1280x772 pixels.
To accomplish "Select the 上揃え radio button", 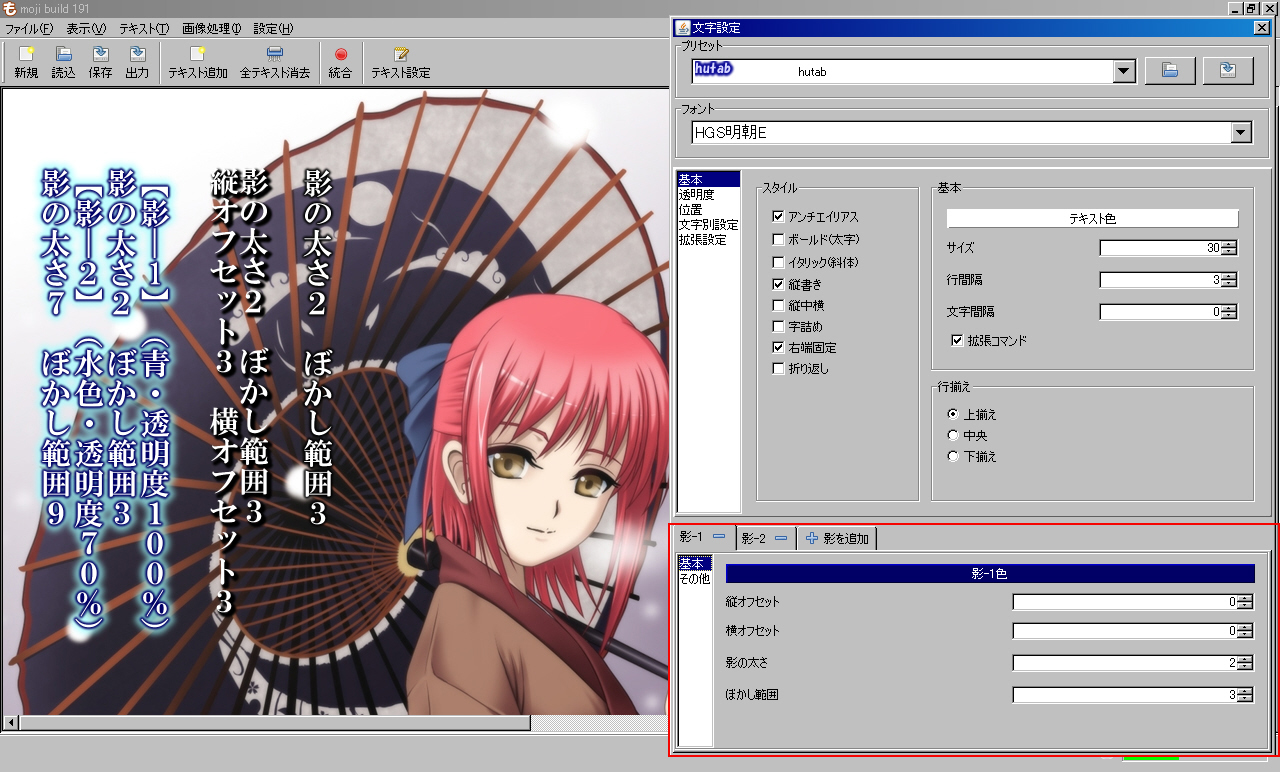I will coord(953,414).
